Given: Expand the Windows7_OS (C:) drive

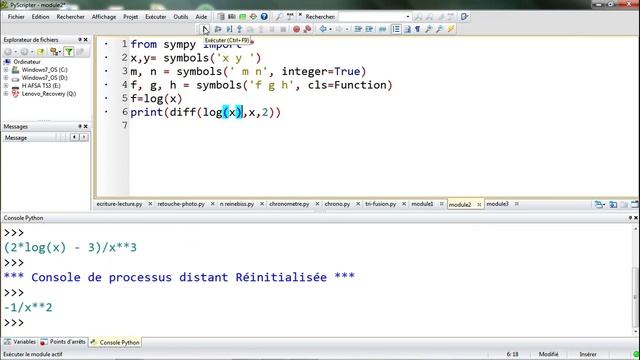Looking at the screenshot, I should (6, 70).
